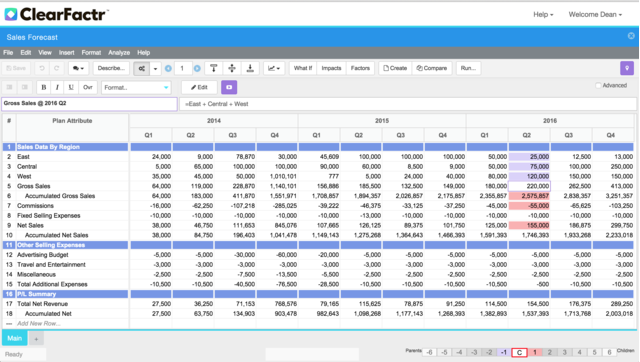Open the Welcome Dean user dropdown

[595, 15]
